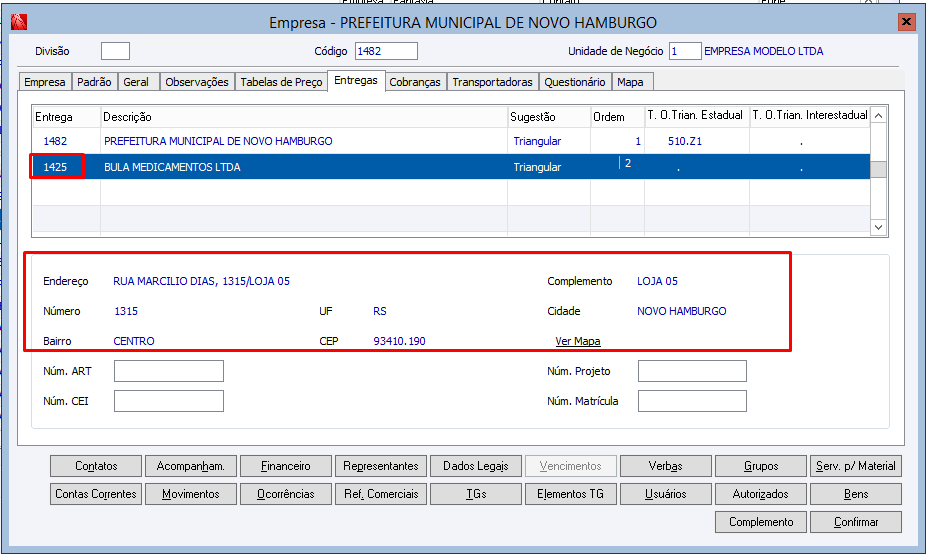This screenshot has height=554, width=927.
Task: Open the Contatos button
Action: coord(96,466)
